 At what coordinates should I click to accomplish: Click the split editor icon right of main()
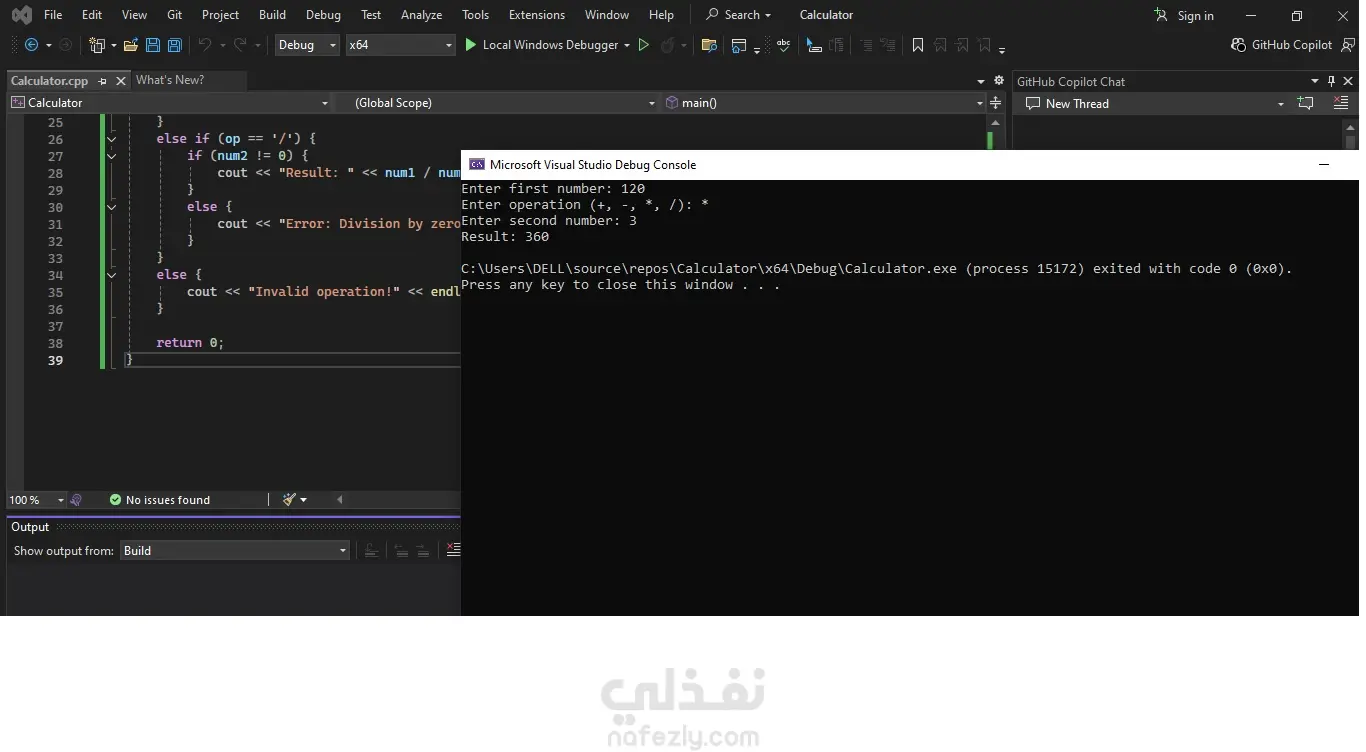(x=995, y=103)
